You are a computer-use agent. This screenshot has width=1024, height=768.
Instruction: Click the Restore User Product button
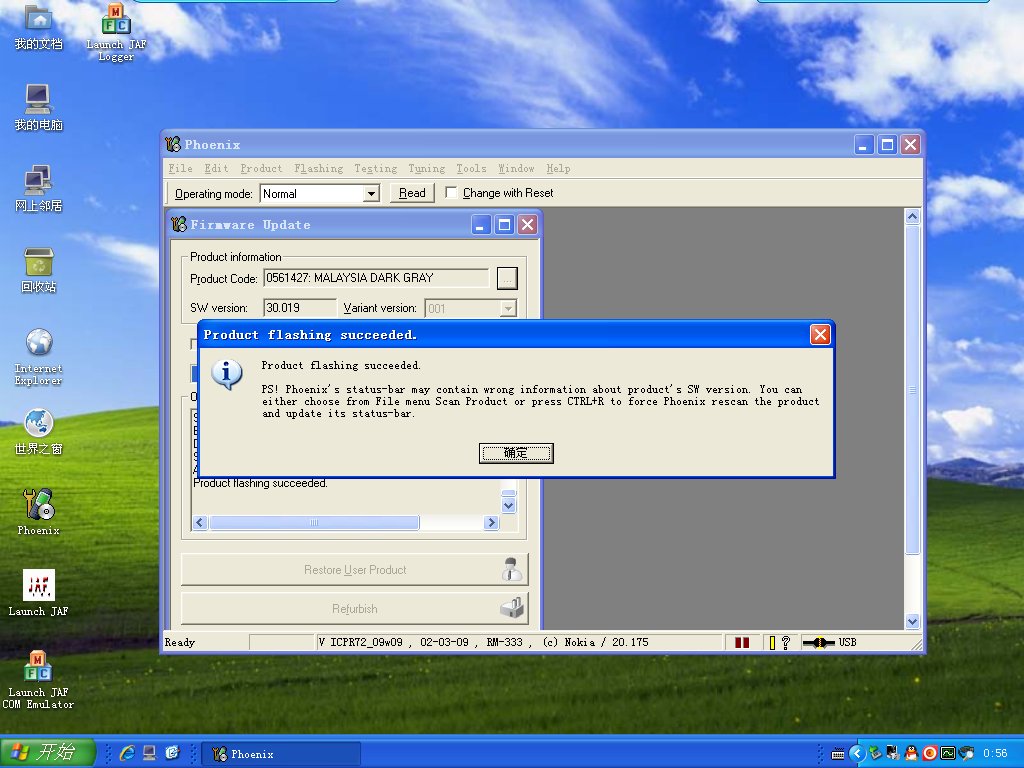tap(355, 569)
